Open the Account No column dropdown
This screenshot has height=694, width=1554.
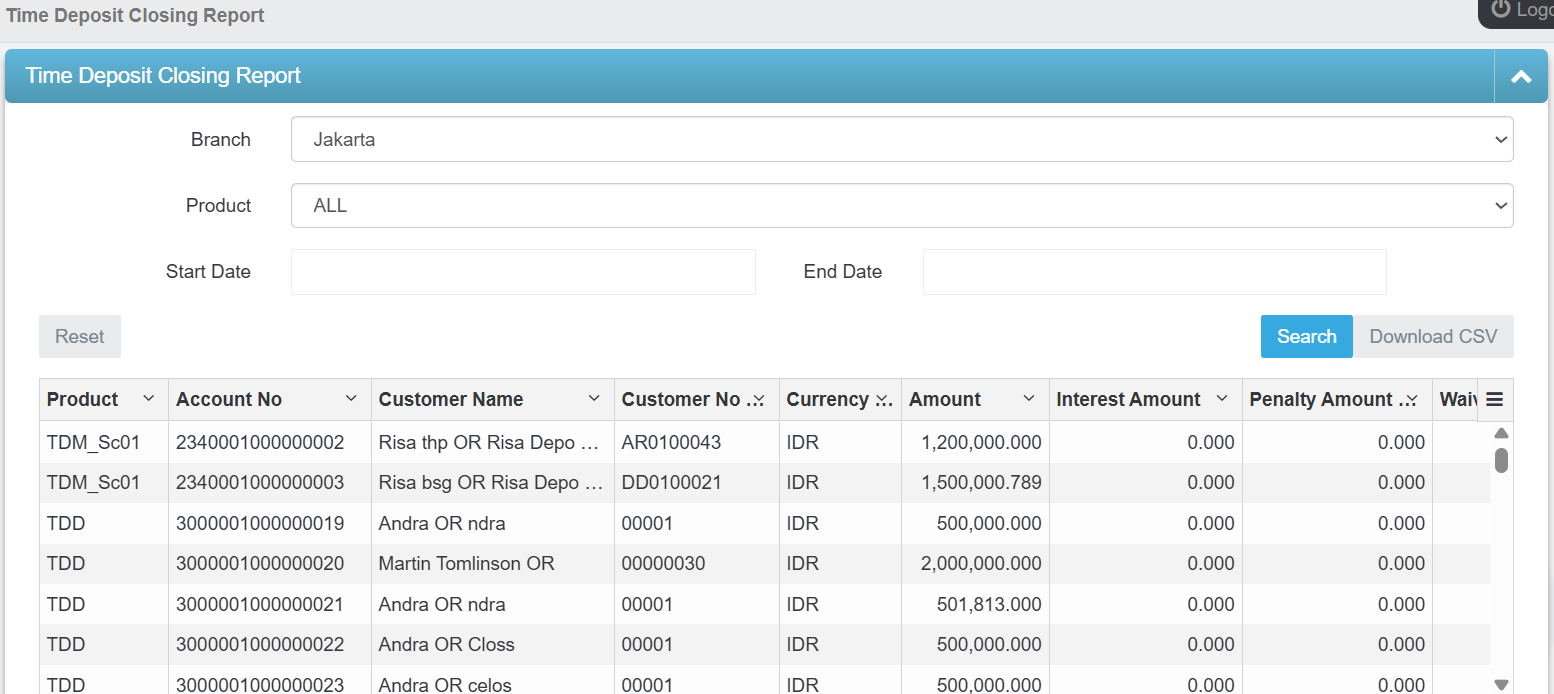click(x=349, y=398)
